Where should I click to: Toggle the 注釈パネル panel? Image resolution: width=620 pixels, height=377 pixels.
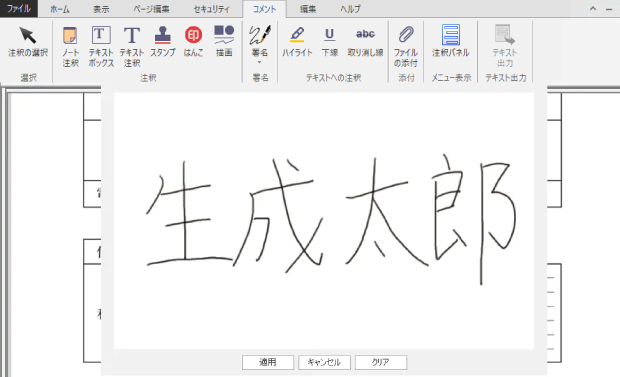[x=451, y=42]
